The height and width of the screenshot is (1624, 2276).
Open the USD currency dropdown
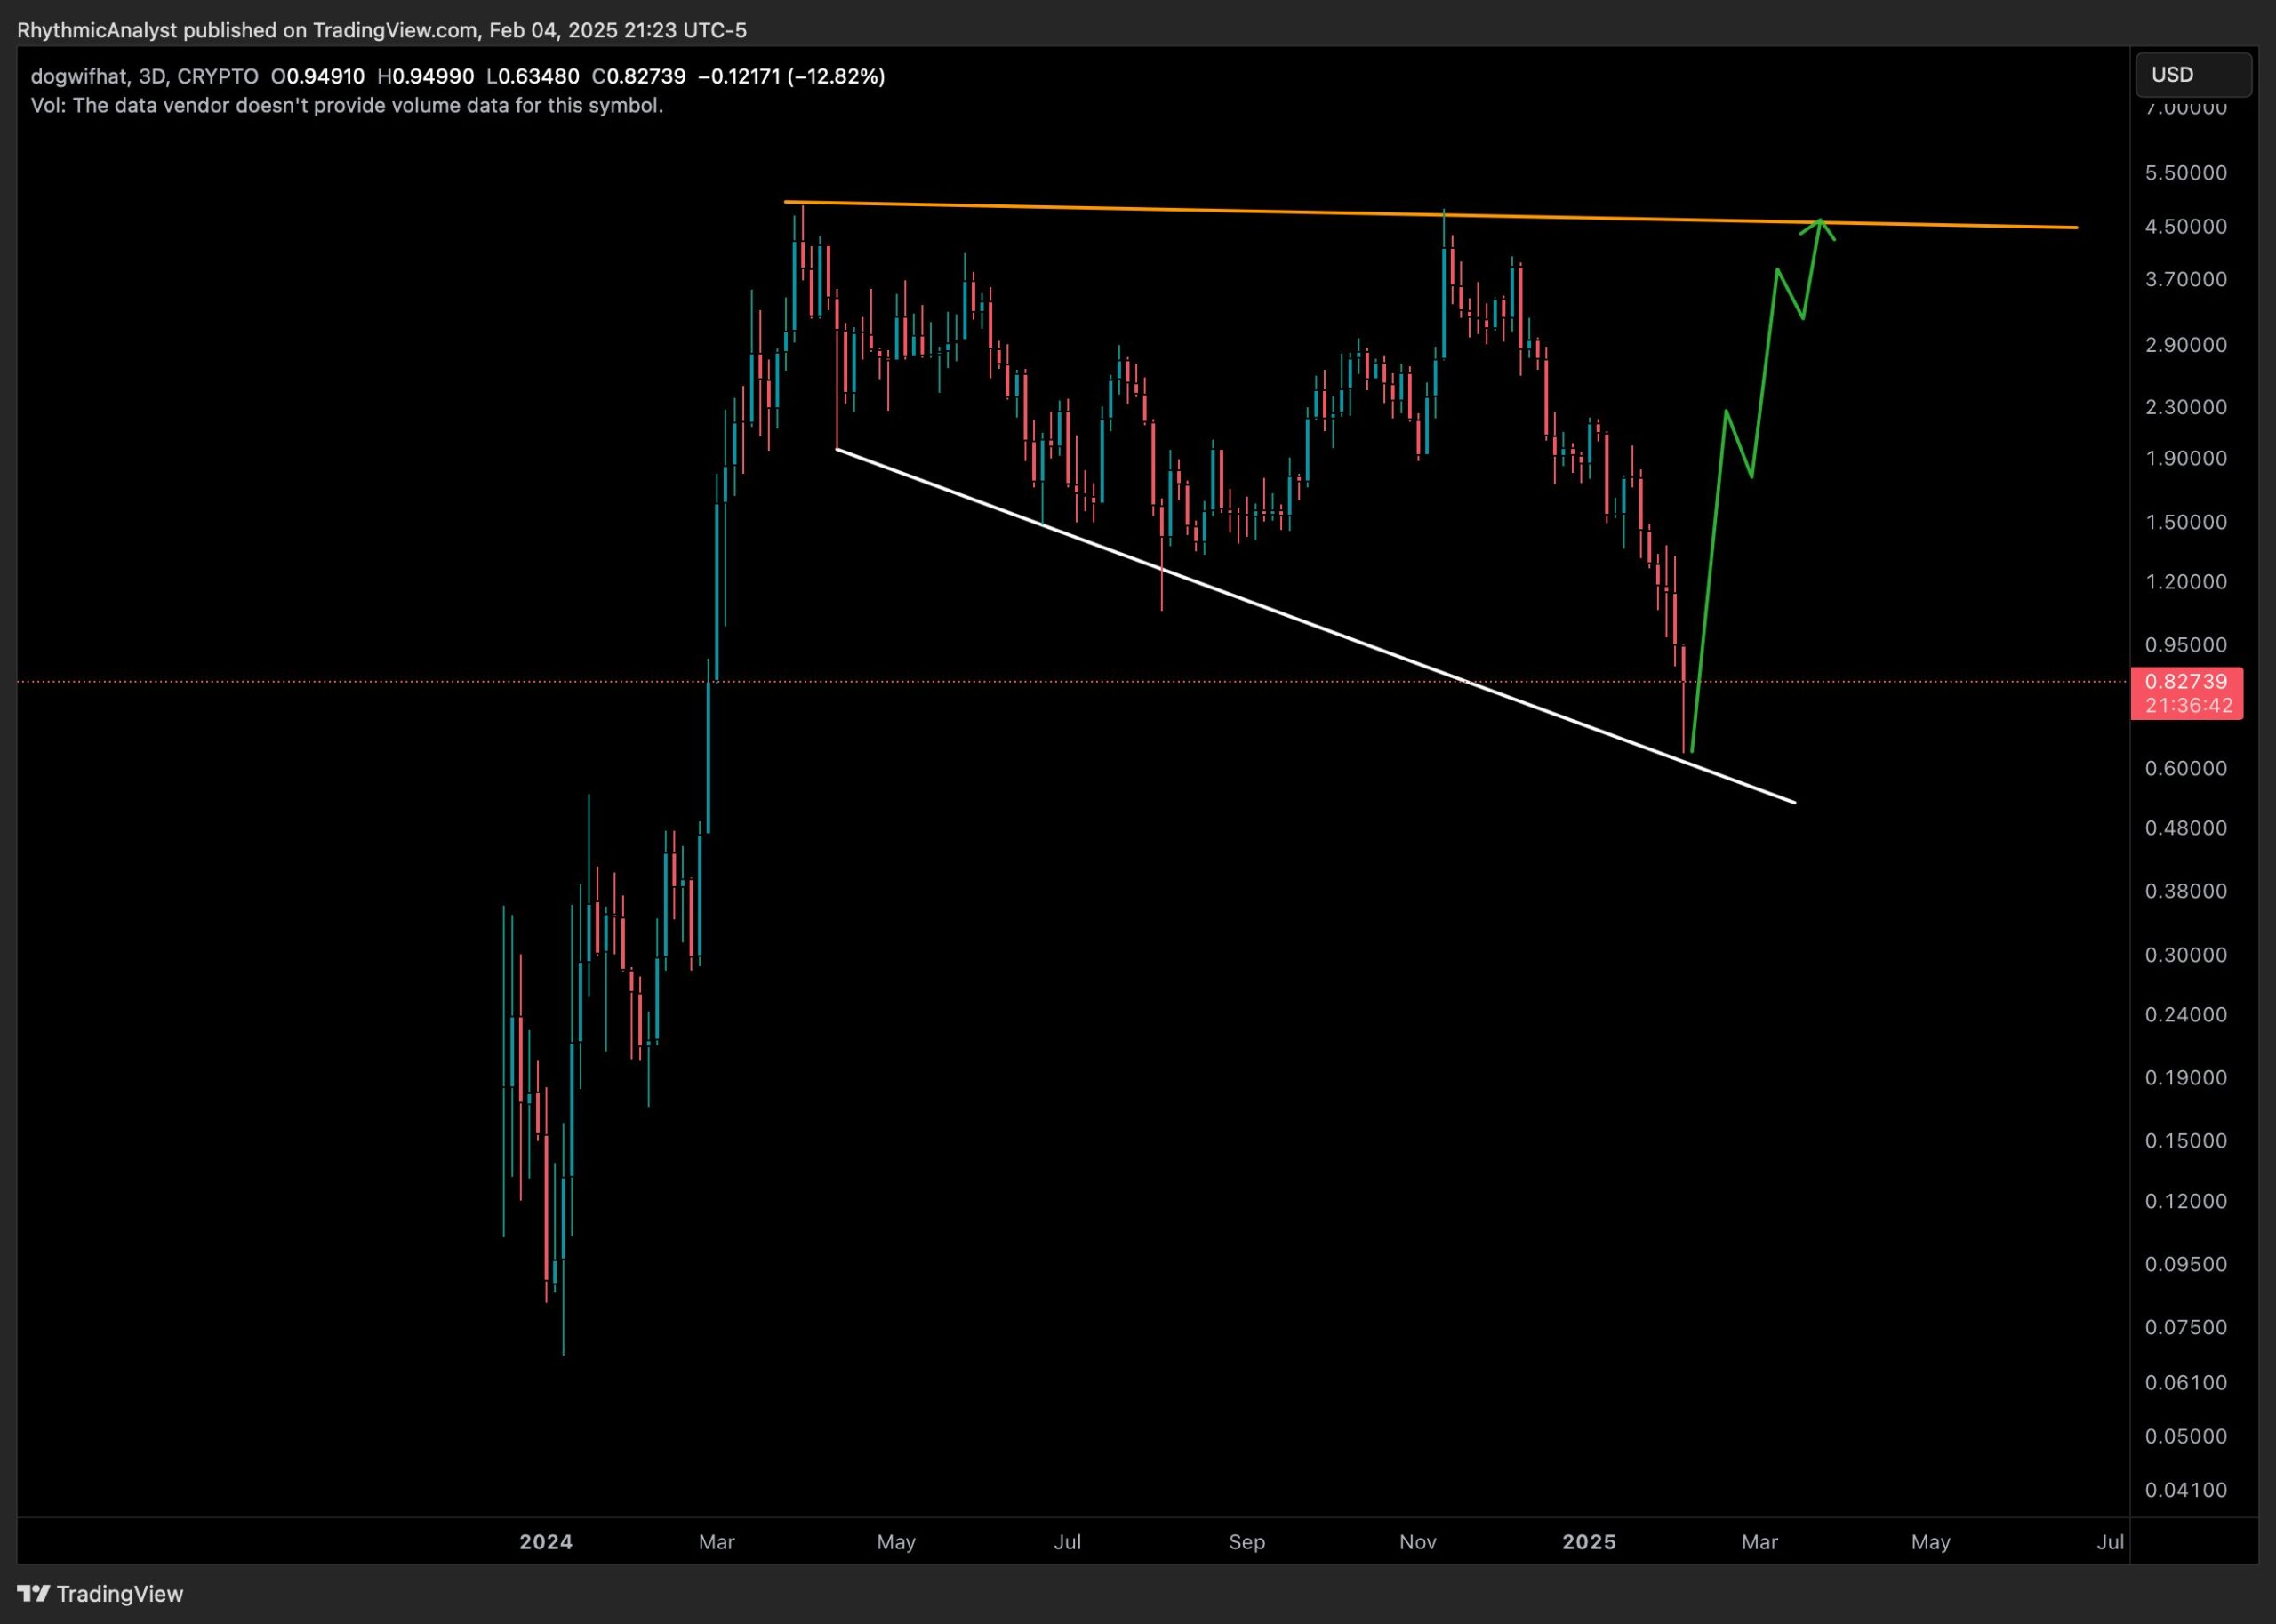[x=2193, y=75]
